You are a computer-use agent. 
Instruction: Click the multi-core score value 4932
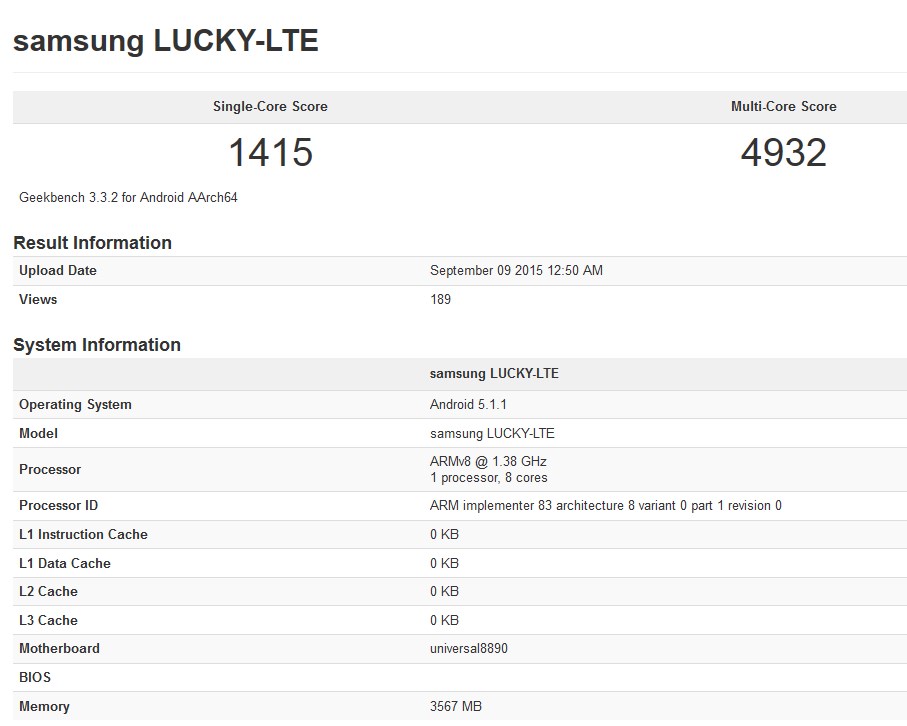784,152
